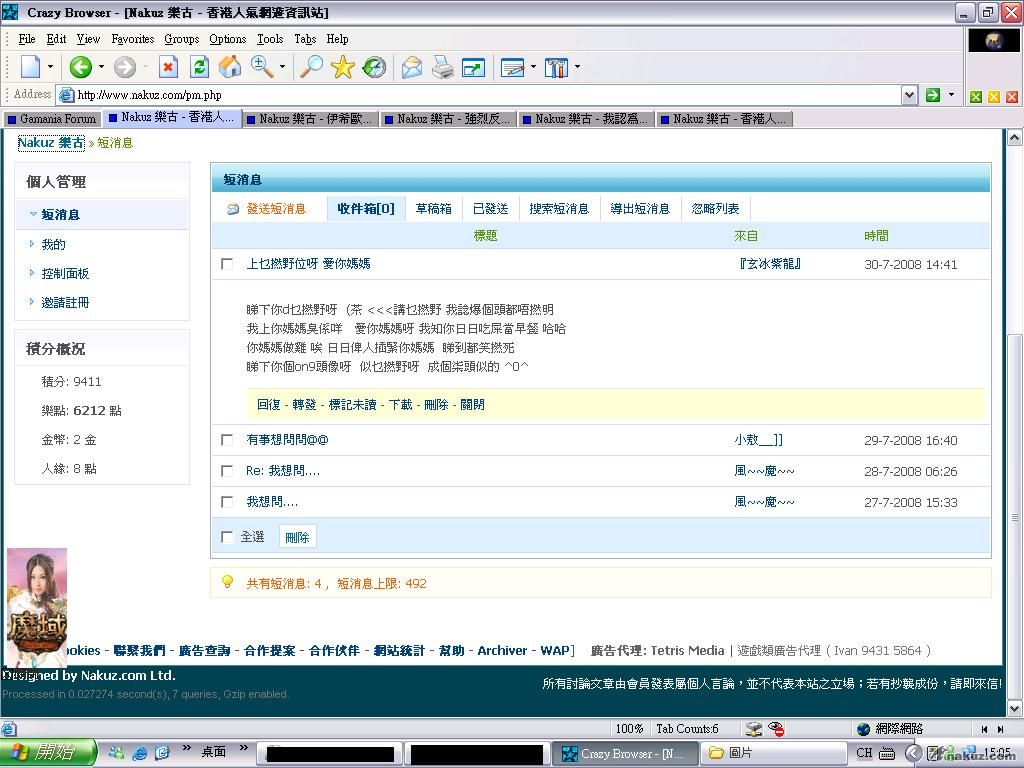Open 圖片 folder in taskbar

pyautogui.click(x=774, y=752)
